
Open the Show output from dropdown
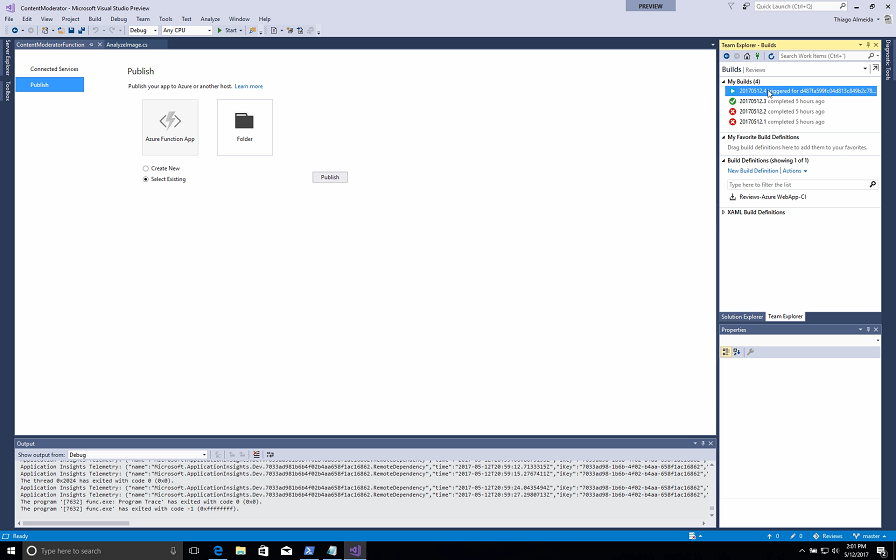[x=138, y=455]
